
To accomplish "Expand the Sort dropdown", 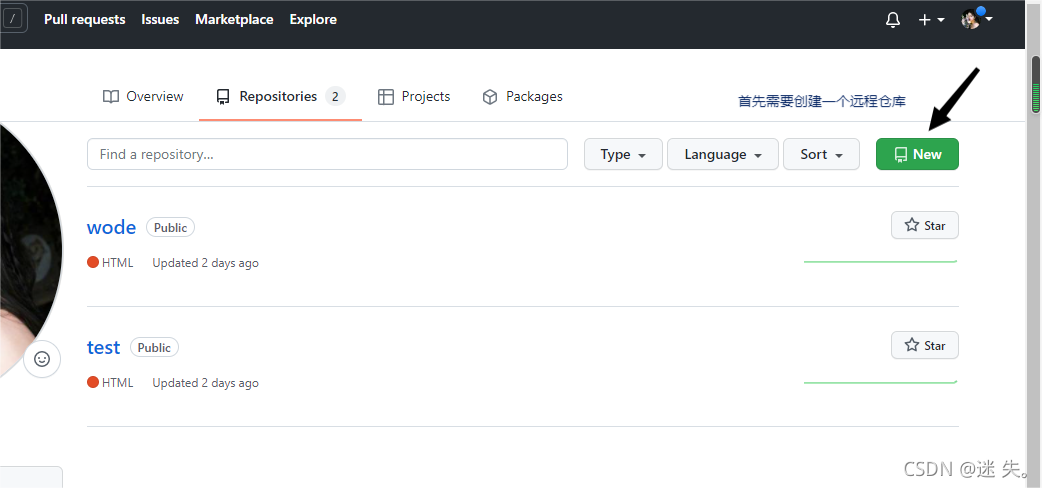I will [x=821, y=154].
